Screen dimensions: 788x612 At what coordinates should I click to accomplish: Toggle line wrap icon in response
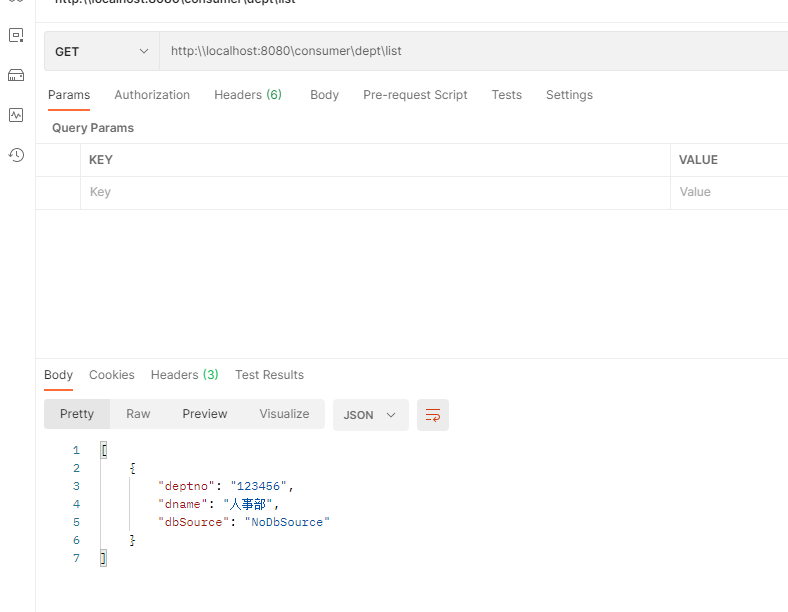tap(433, 415)
